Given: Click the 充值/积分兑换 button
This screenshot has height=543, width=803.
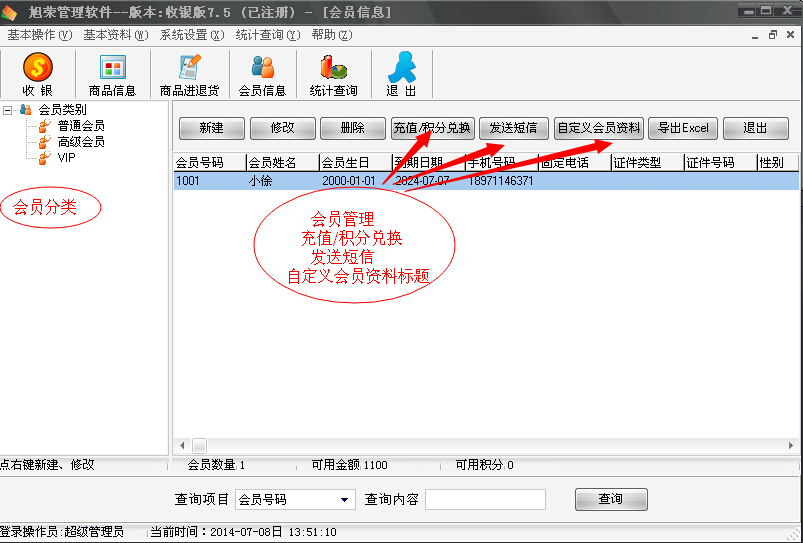Looking at the screenshot, I should (x=433, y=128).
